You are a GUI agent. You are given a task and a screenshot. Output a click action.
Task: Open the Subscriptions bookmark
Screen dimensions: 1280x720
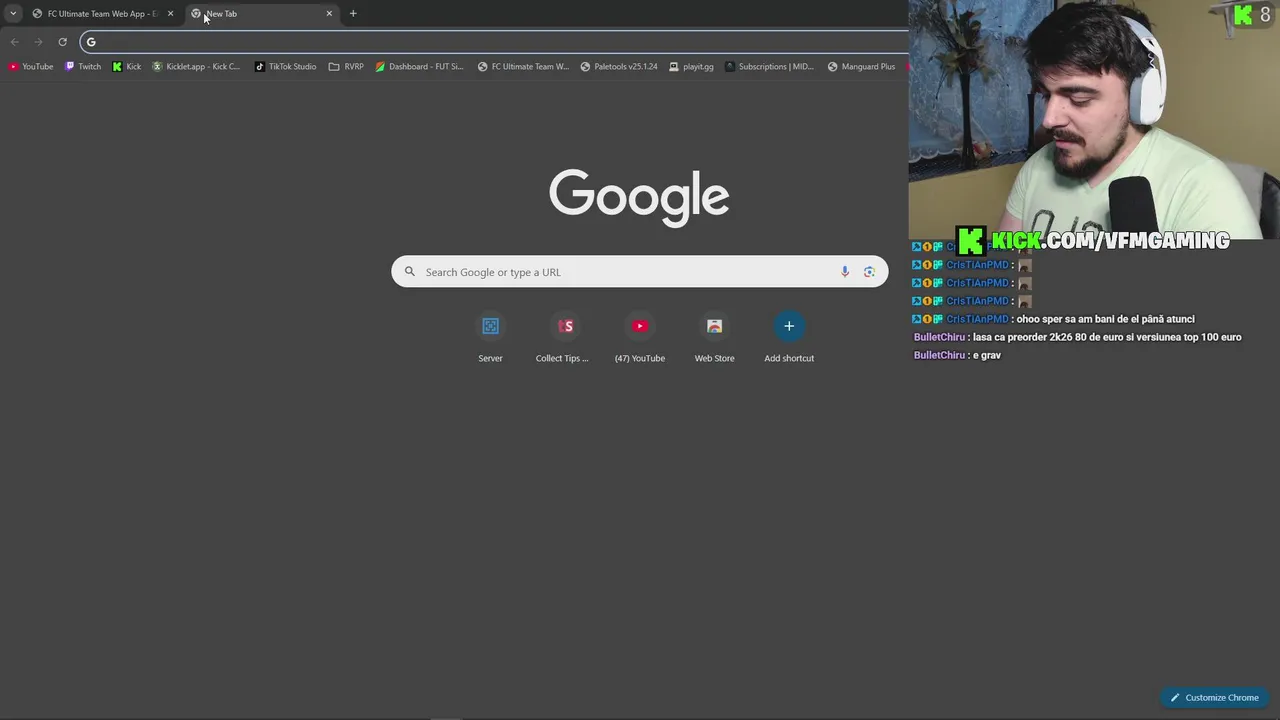click(769, 67)
